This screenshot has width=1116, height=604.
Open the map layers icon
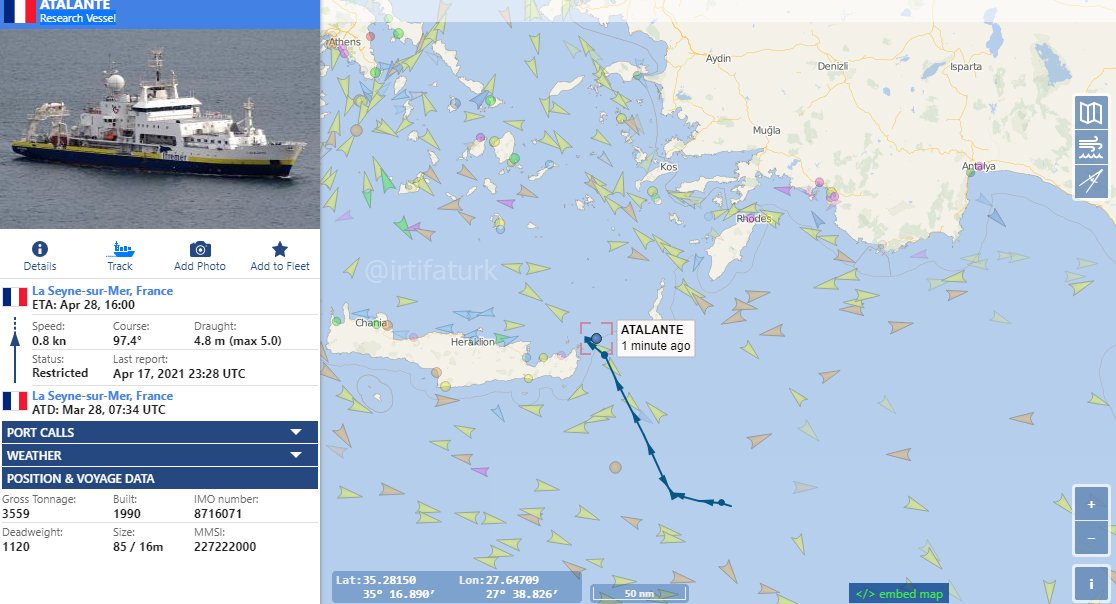point(1090,113)
